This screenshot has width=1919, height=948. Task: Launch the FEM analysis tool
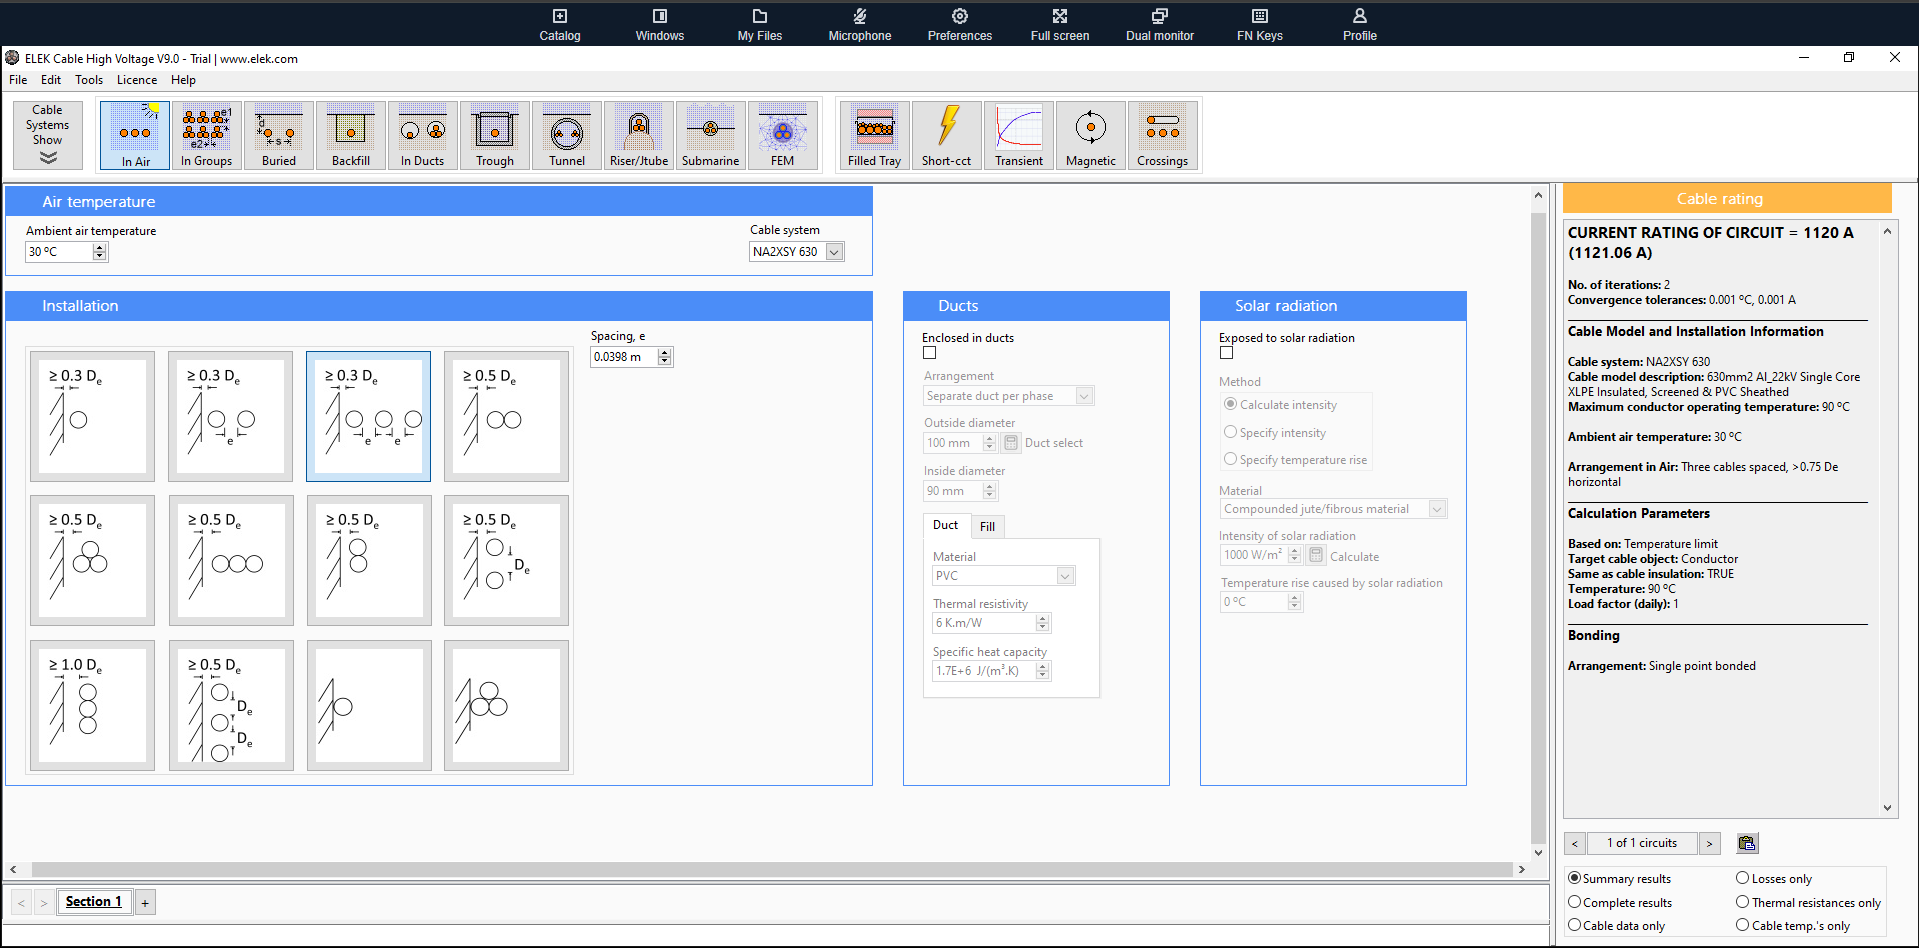[783, 135]
